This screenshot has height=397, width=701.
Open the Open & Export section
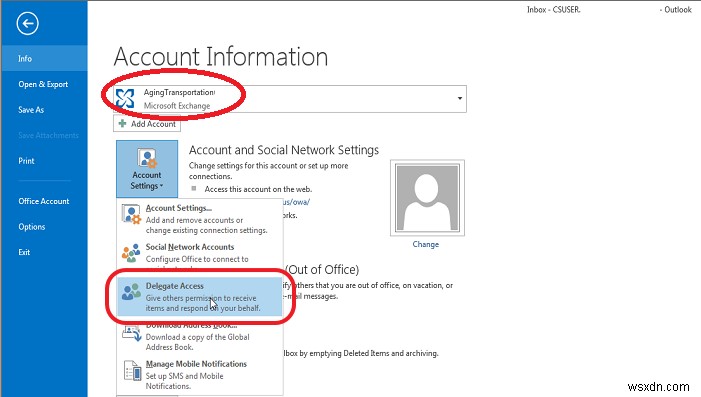[44, 84]
